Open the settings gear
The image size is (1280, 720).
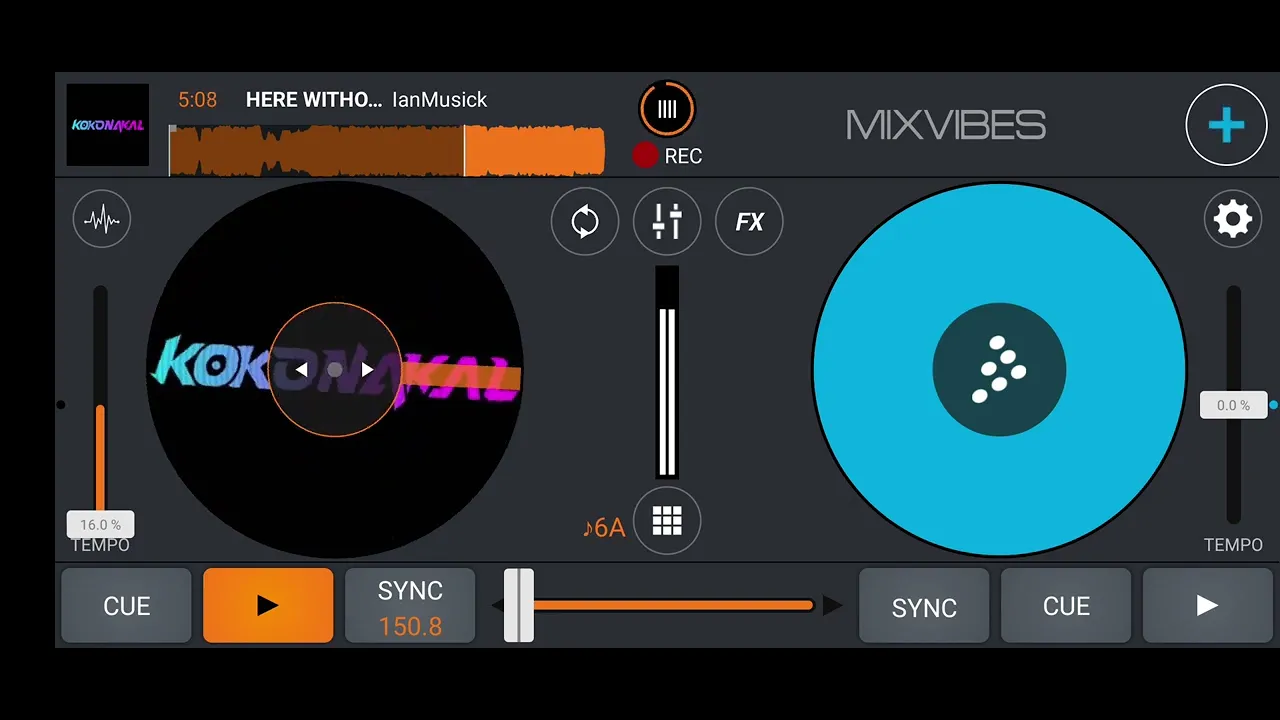click(1233, 219)
